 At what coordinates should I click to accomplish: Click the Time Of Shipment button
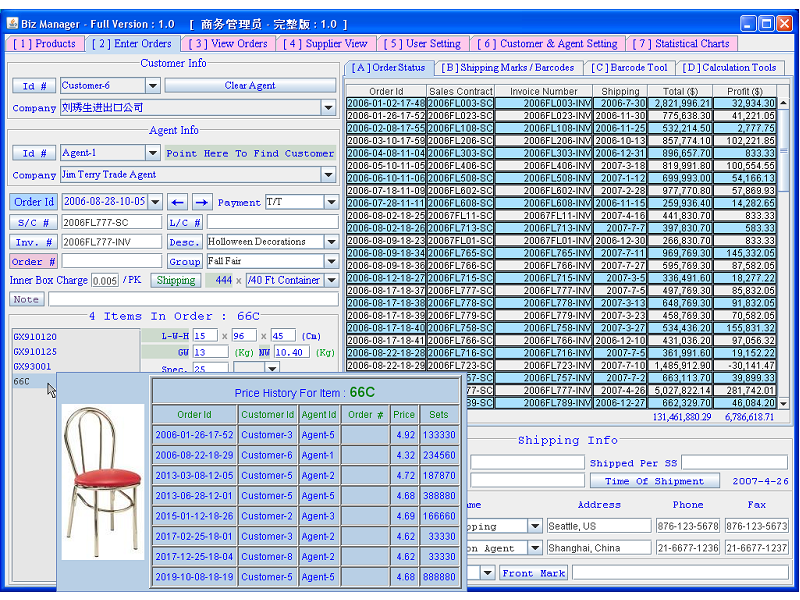tap(654, 481)
